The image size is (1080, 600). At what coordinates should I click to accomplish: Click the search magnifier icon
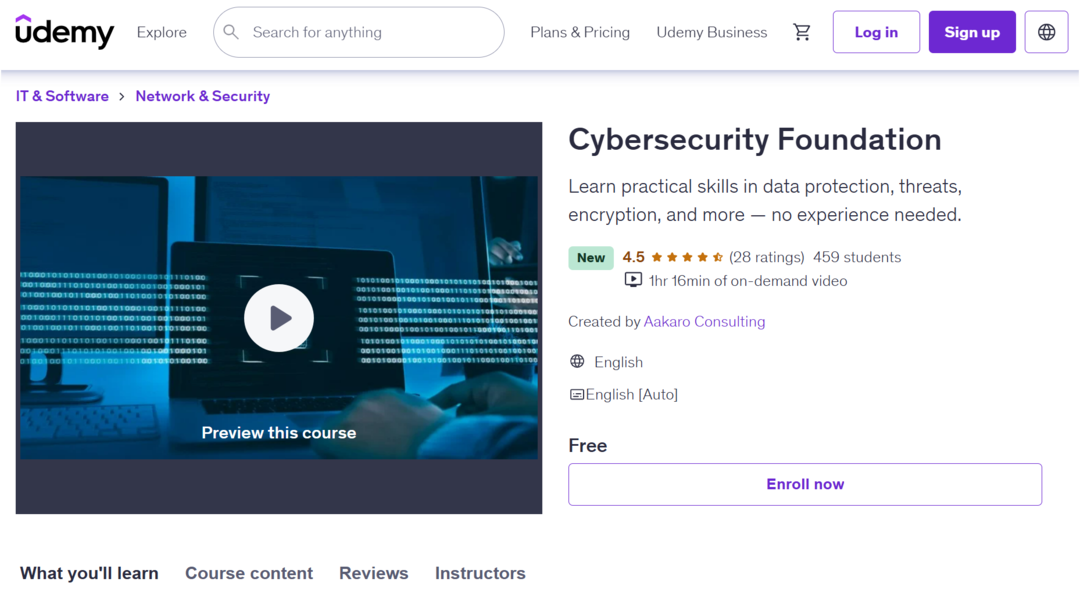[x=231, y=32]
